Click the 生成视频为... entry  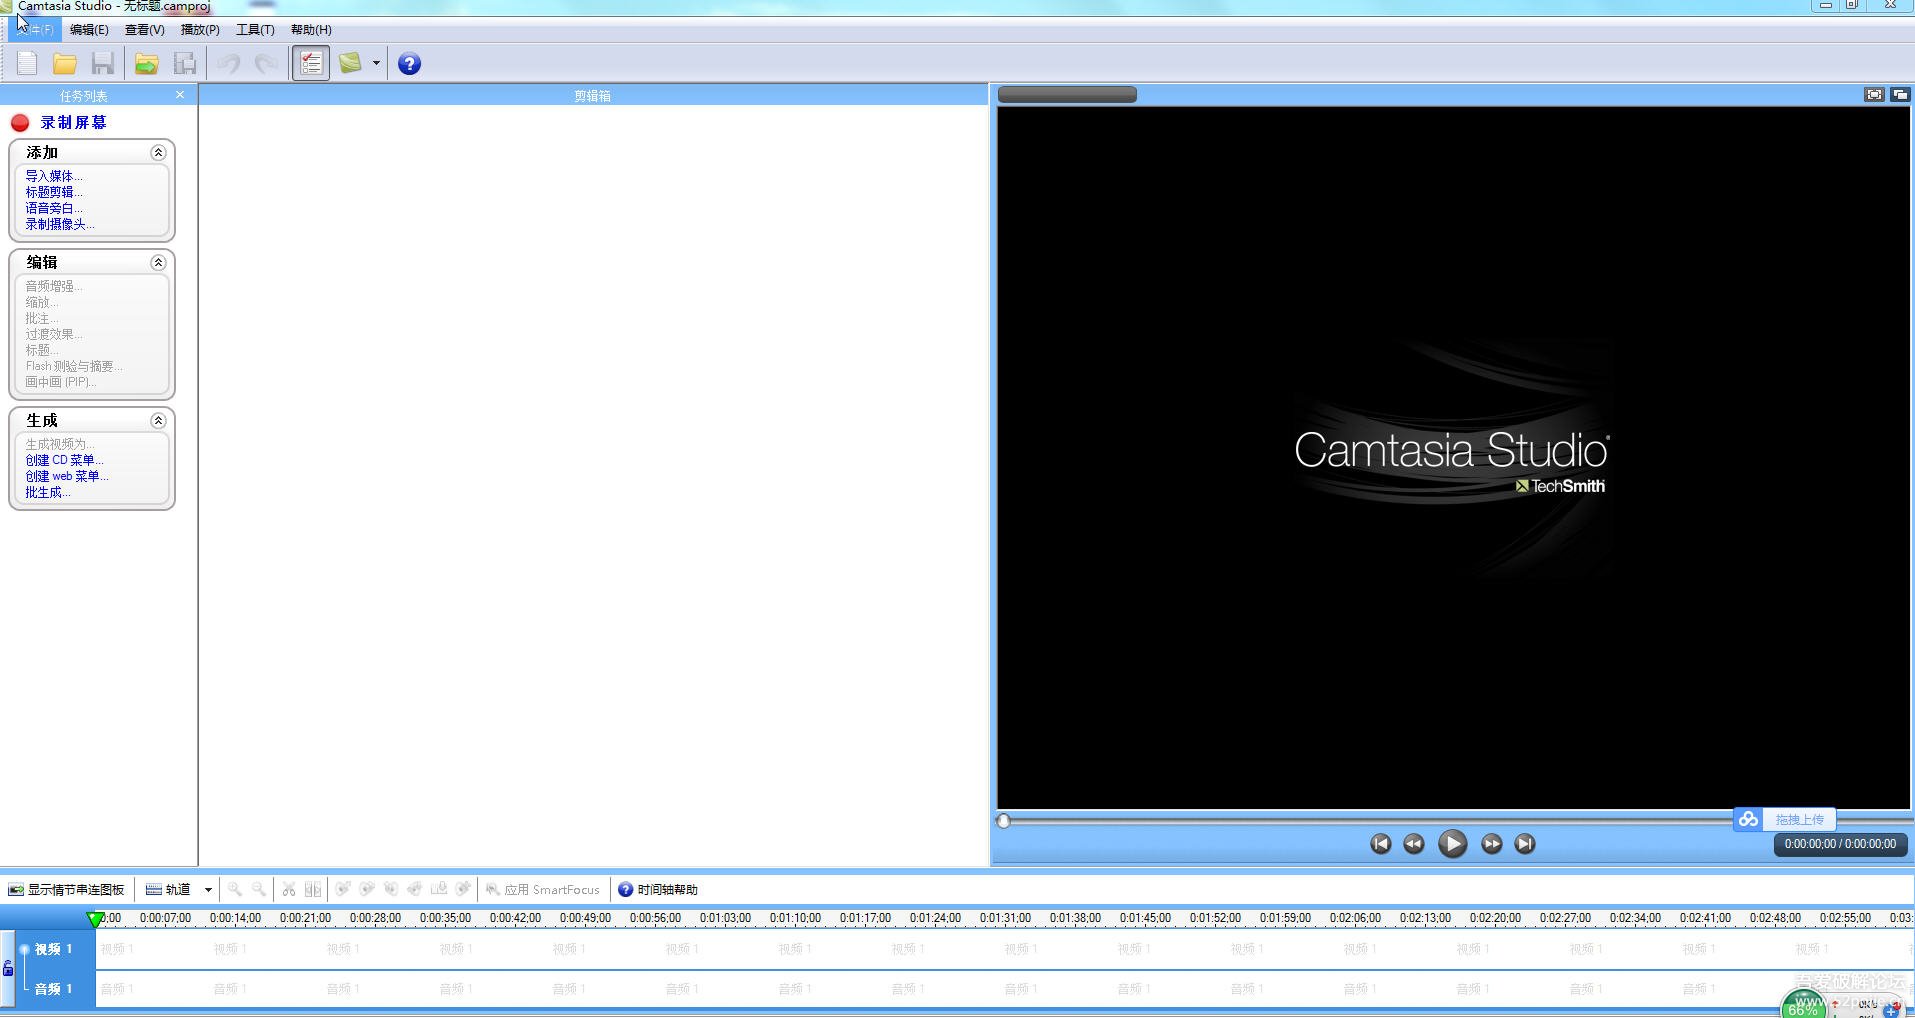coord(60,444)
